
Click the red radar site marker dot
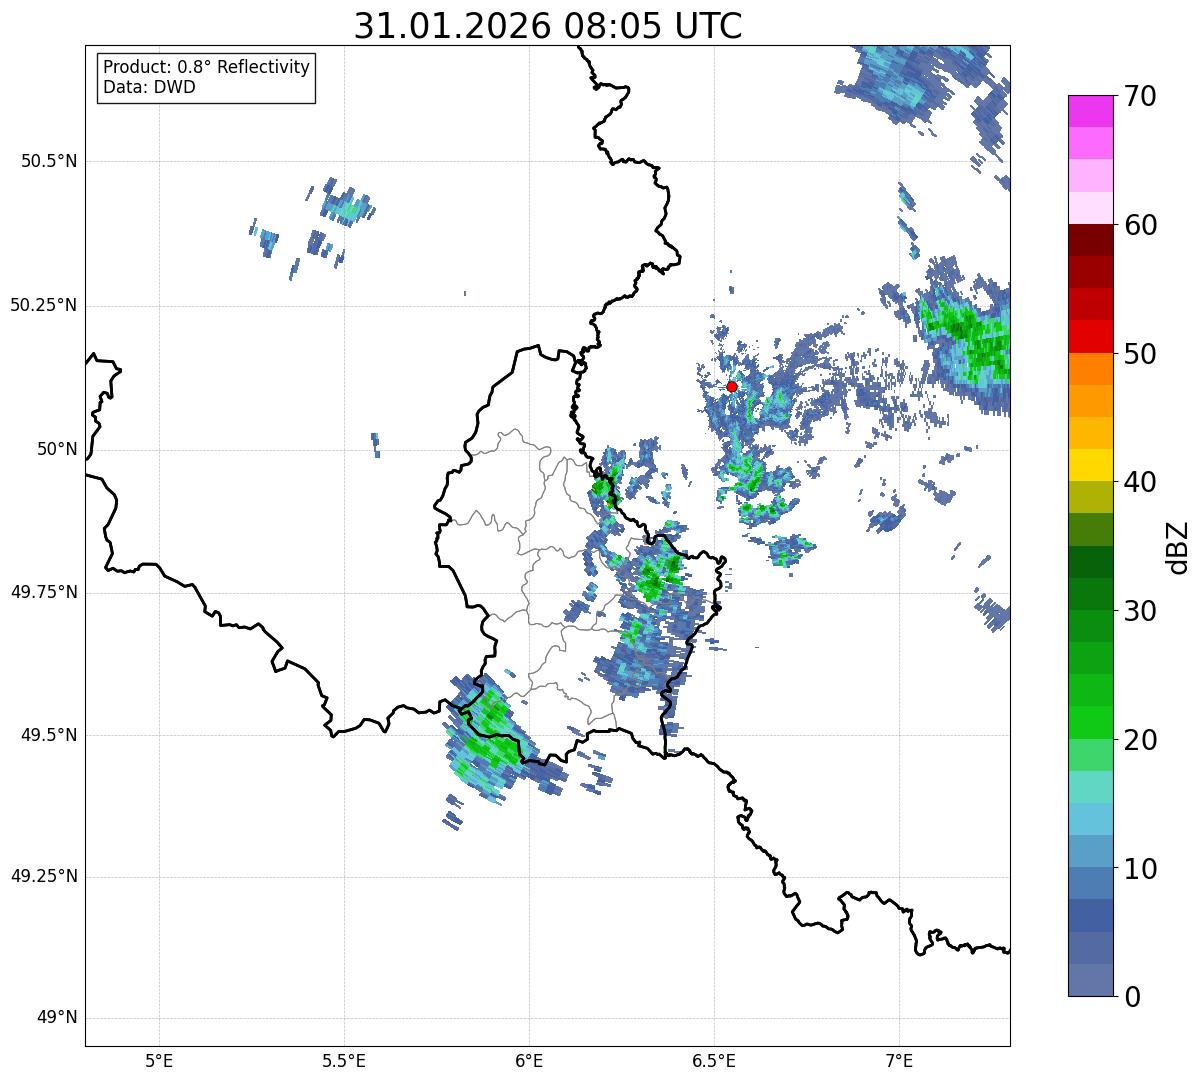point(731,386)
